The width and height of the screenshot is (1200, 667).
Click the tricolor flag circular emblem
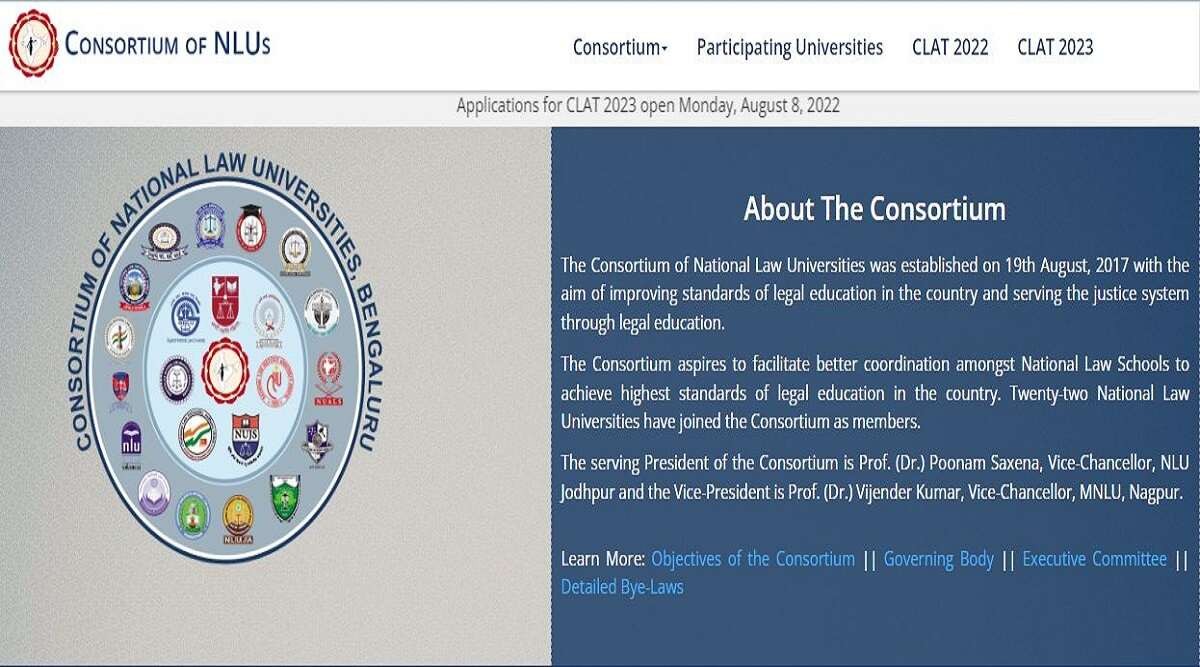click(x=197, y=433)
